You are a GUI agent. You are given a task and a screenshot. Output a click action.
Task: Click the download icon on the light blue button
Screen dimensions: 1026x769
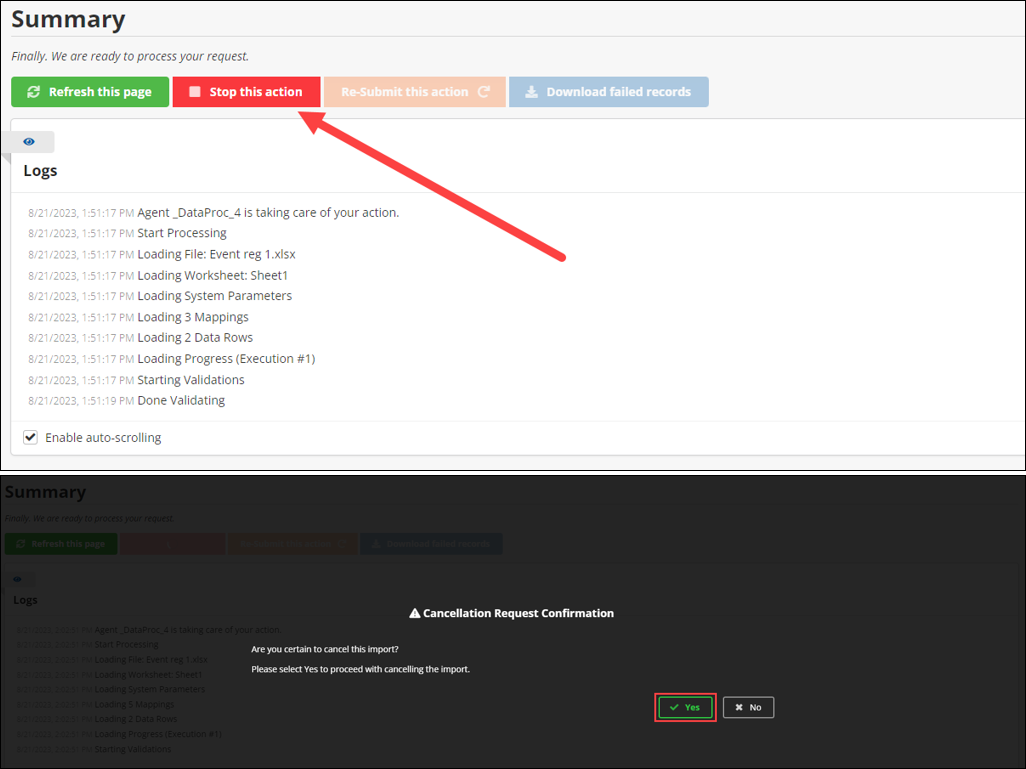point(532,92)
